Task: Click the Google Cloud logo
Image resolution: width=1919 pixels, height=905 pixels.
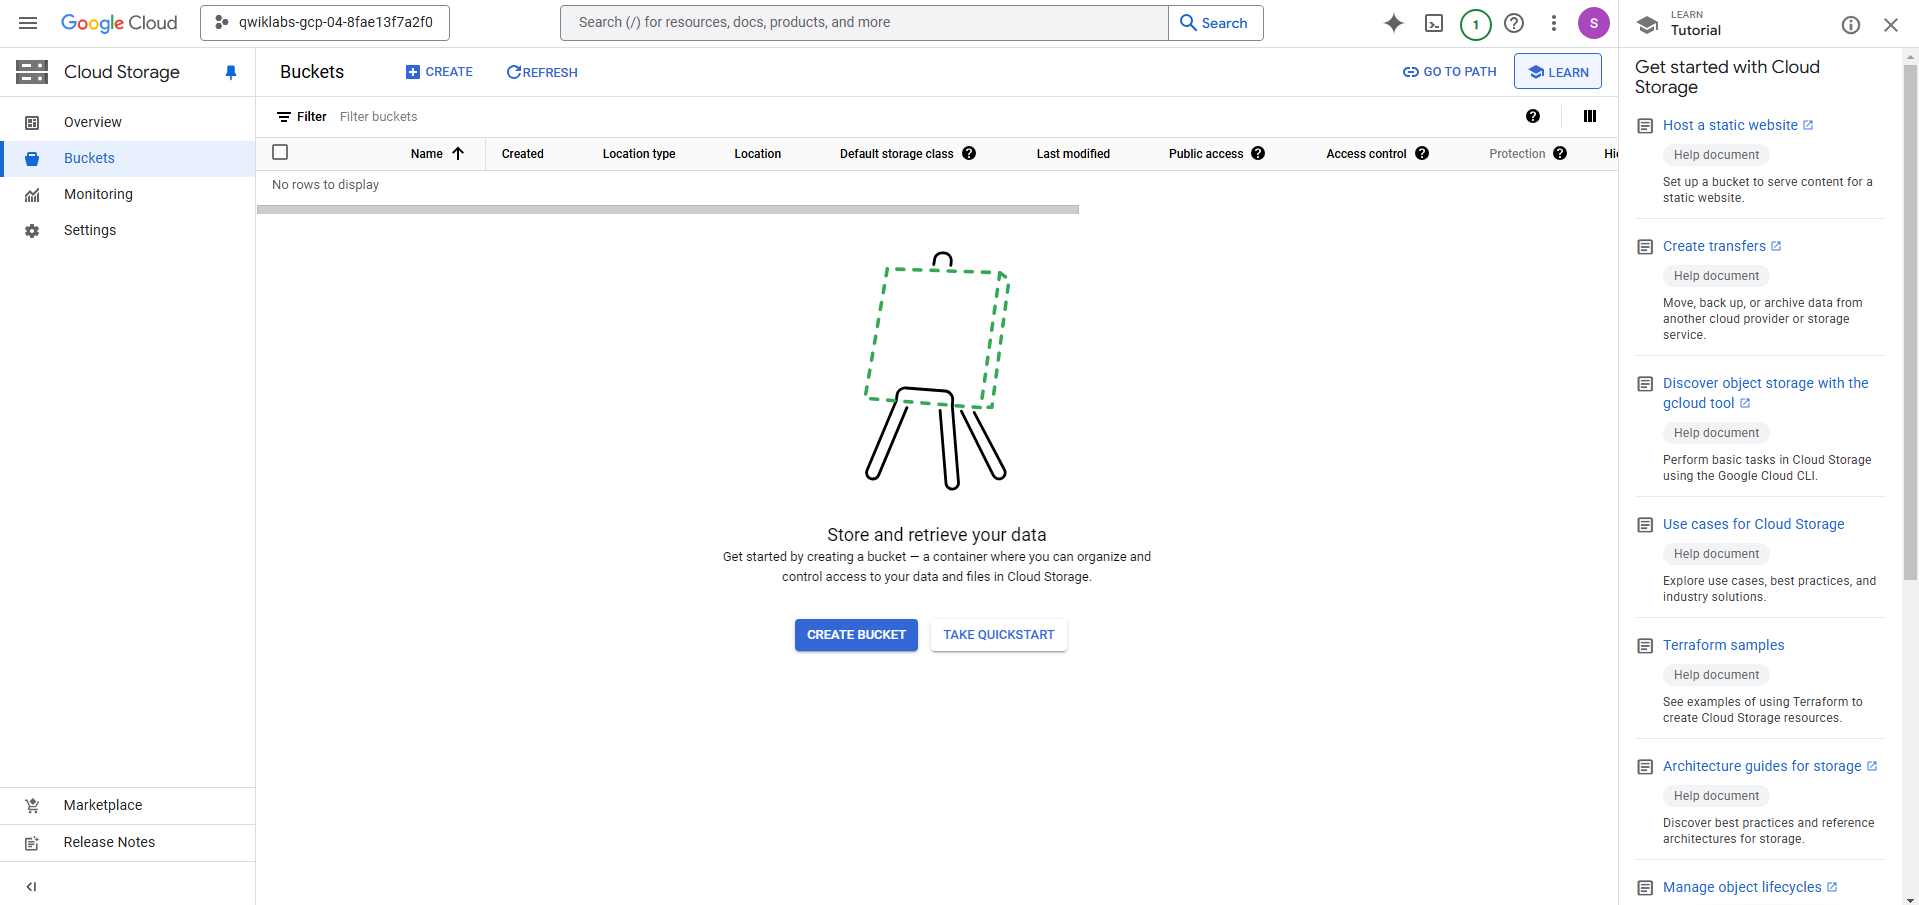Action: coord(119,23)
